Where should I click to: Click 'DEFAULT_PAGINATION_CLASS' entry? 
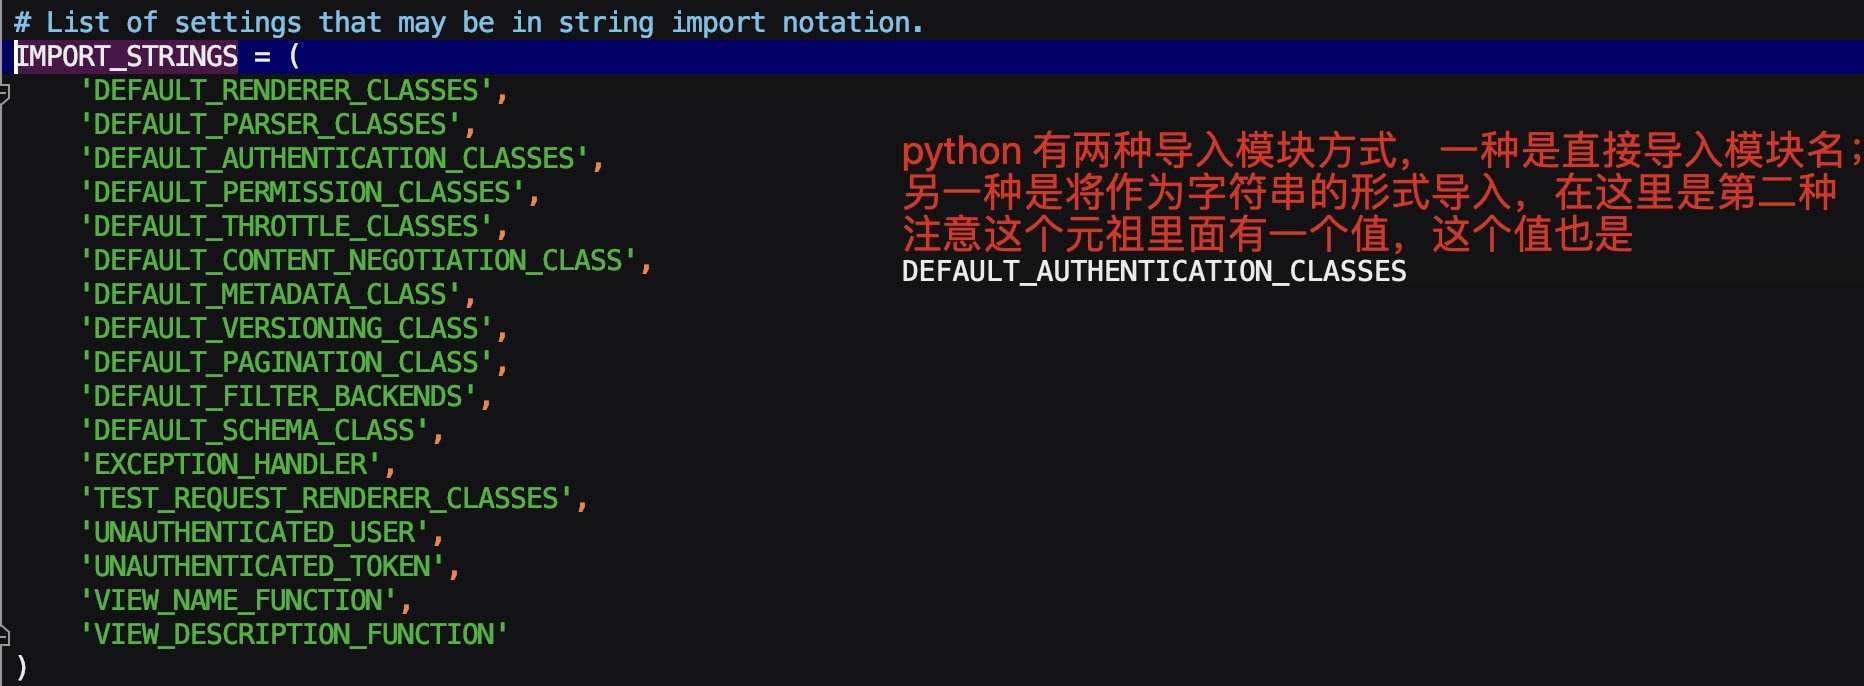[287, 363]
